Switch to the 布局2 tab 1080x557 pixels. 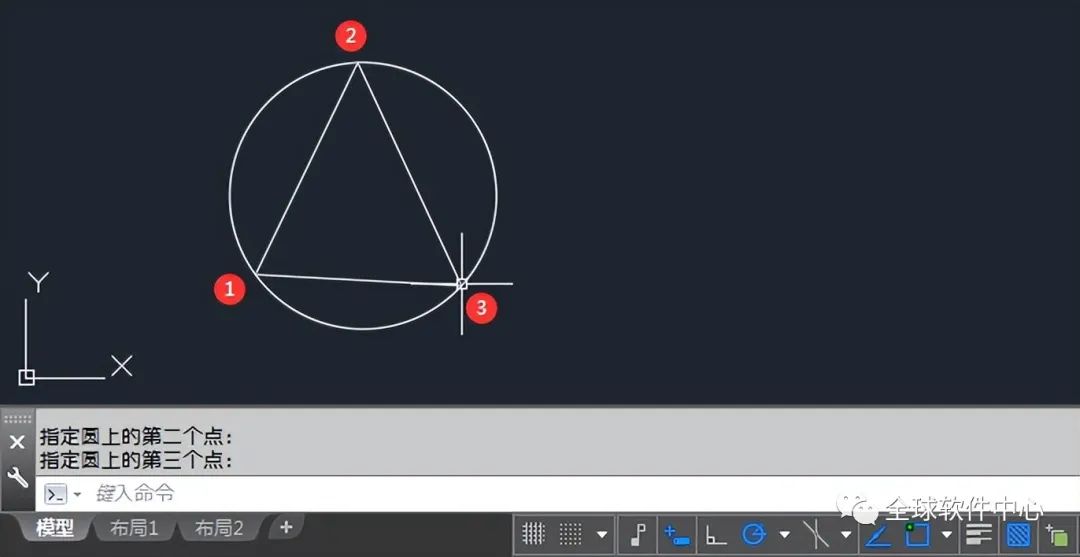tap(219, 528)
